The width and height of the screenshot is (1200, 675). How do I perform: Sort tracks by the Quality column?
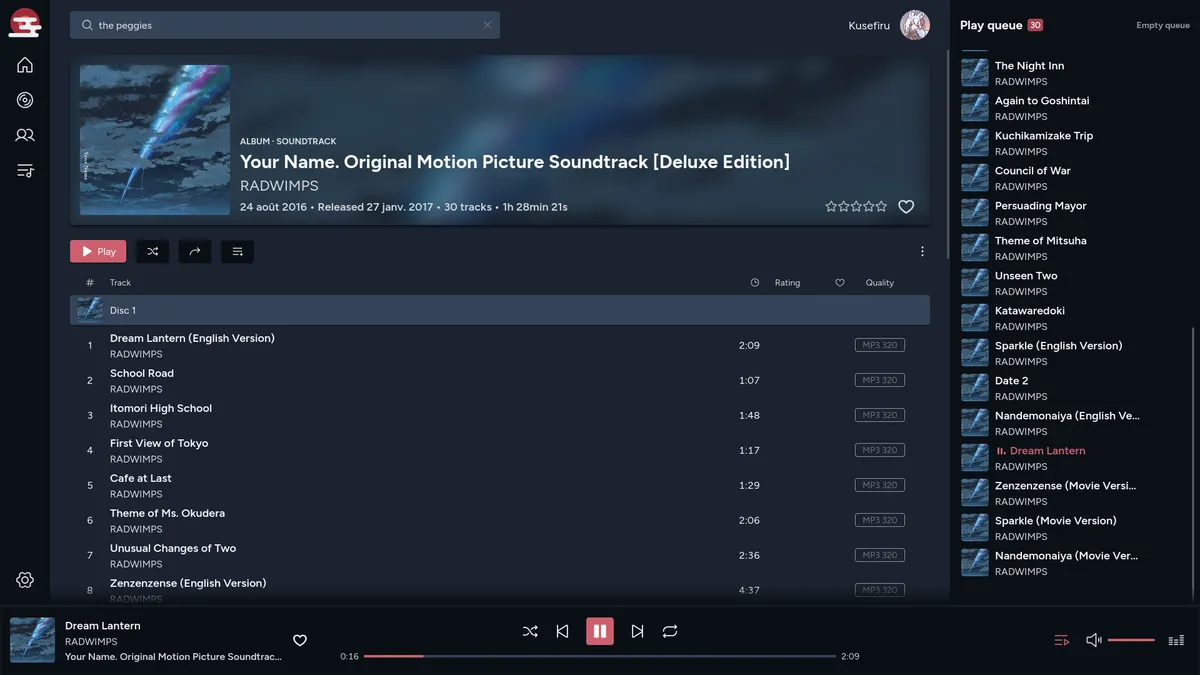(x=880, y=283)
